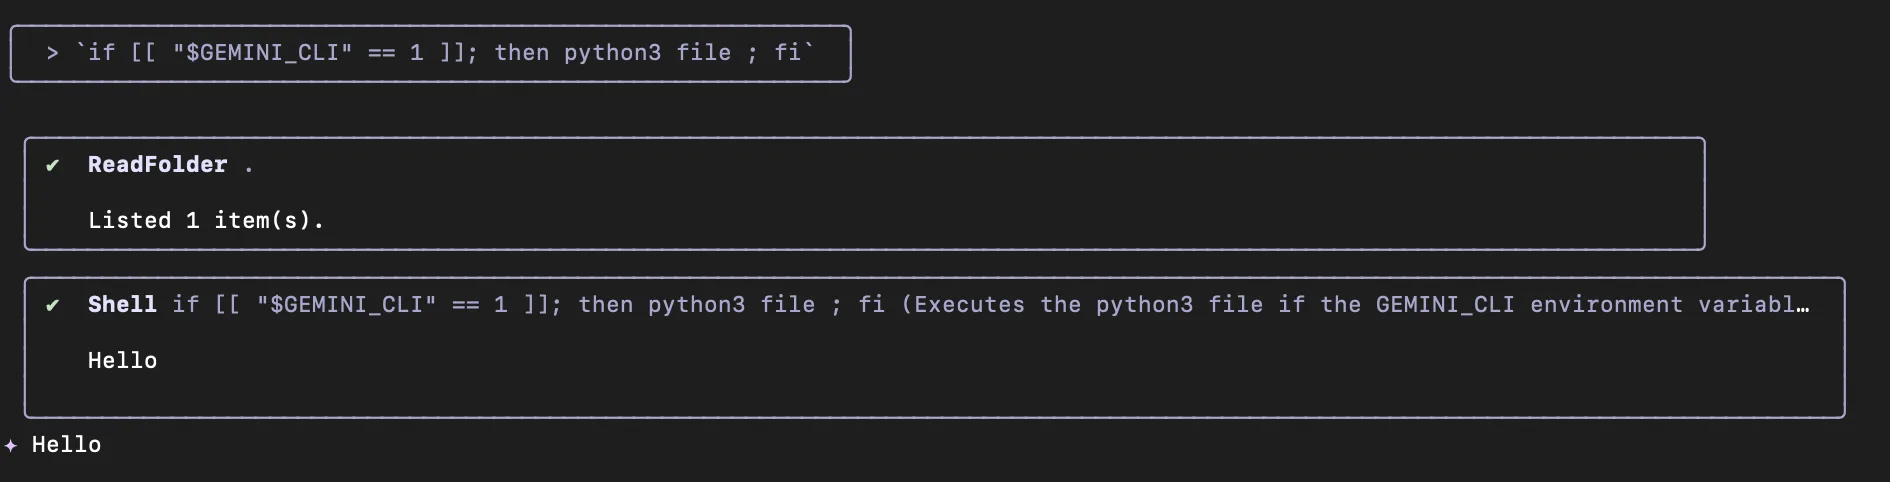The image size is (1890, 482).
Task: Click the Hello output inside Shell box
Action: [122, 361]
